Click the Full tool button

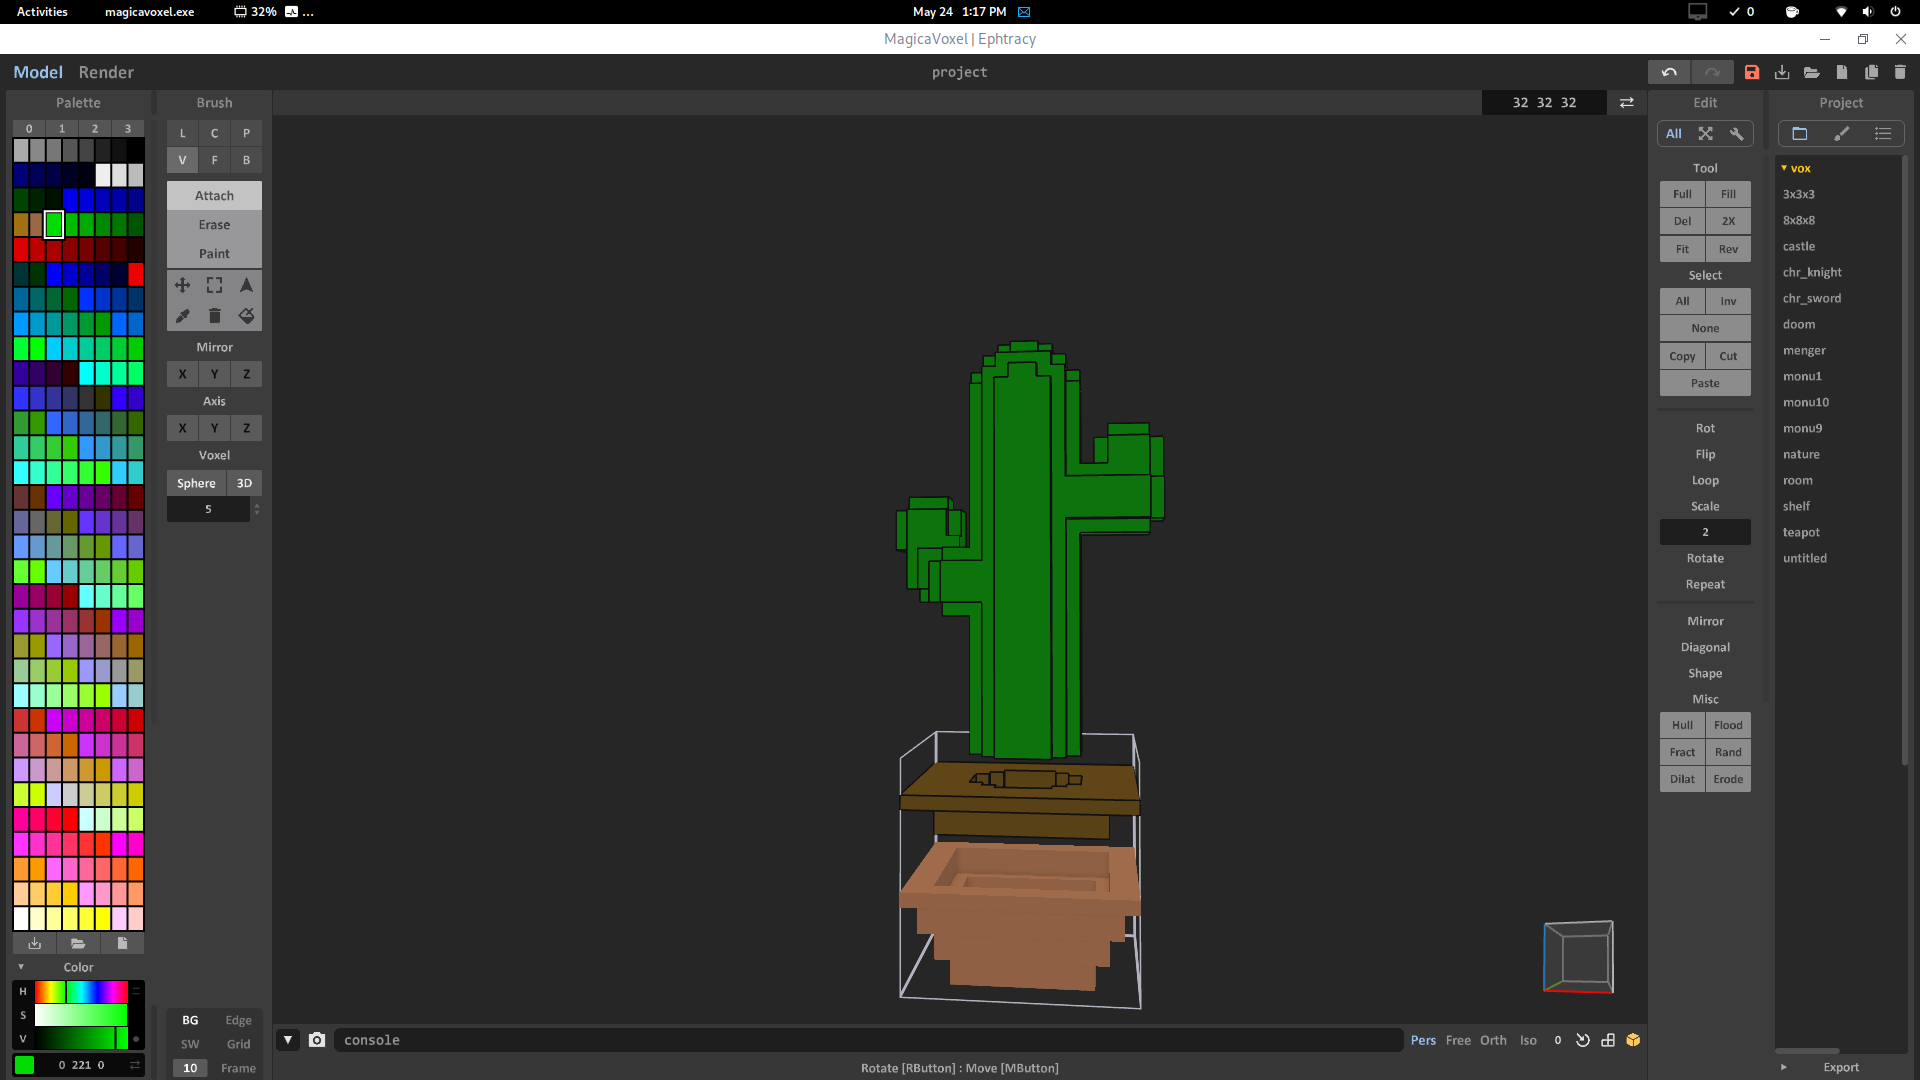click(x=1682, y=194)
